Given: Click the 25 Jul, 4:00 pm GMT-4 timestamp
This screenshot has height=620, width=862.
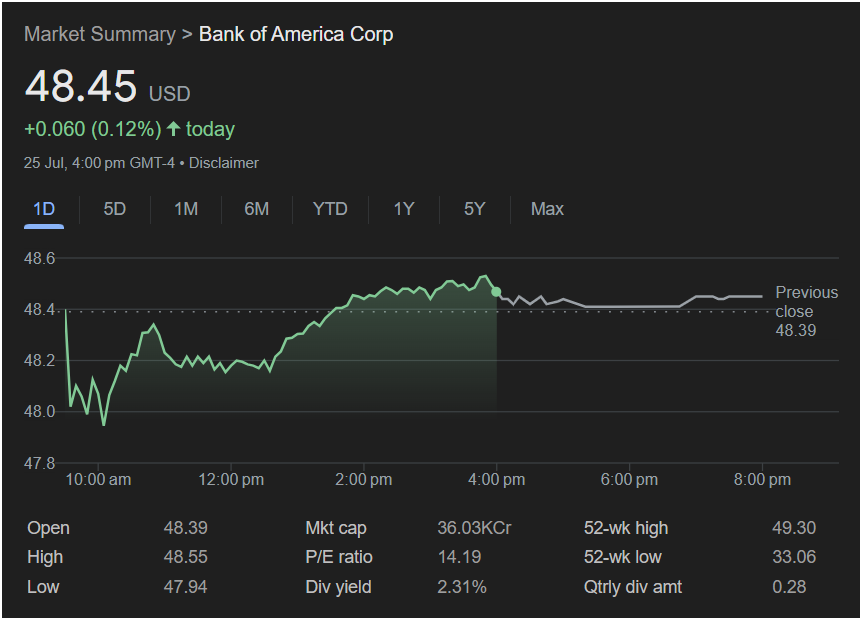Looking at the screenshot, I should click(100, 163).
